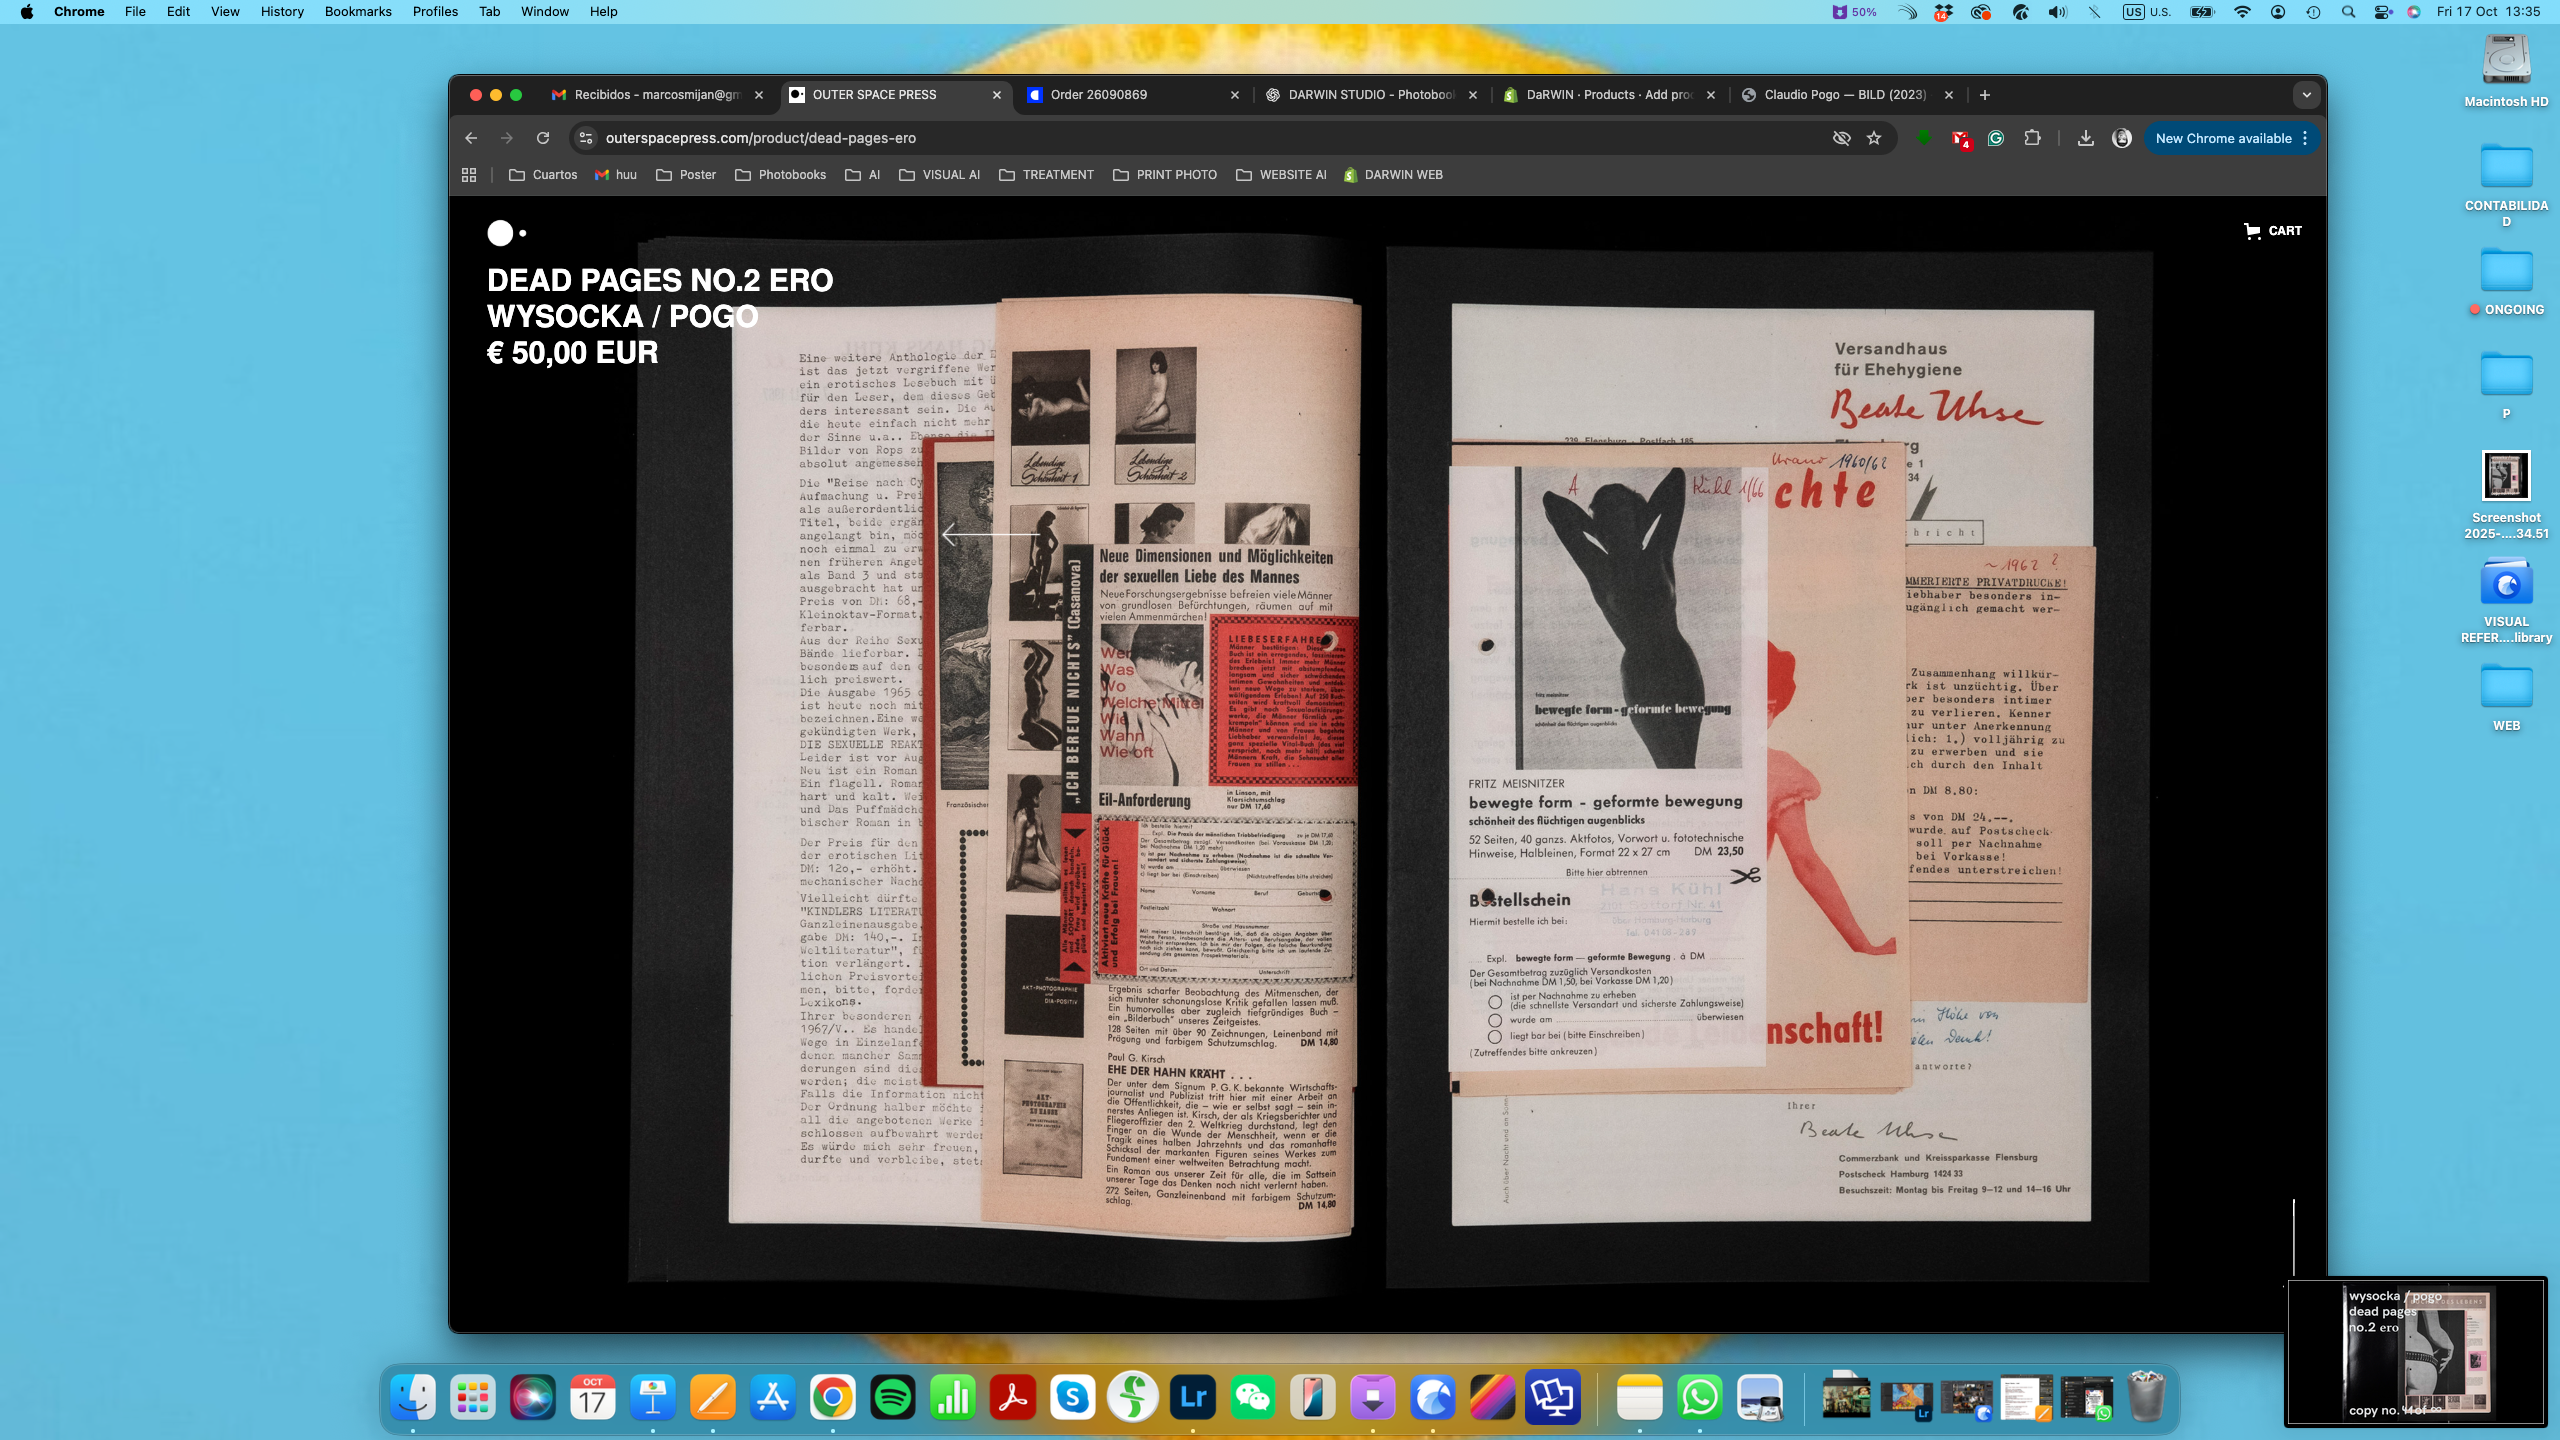This screenshot has height=1440, width=2560.
Task: Close the OUTER SPACE PRESS tab
Action: point(996,95)
